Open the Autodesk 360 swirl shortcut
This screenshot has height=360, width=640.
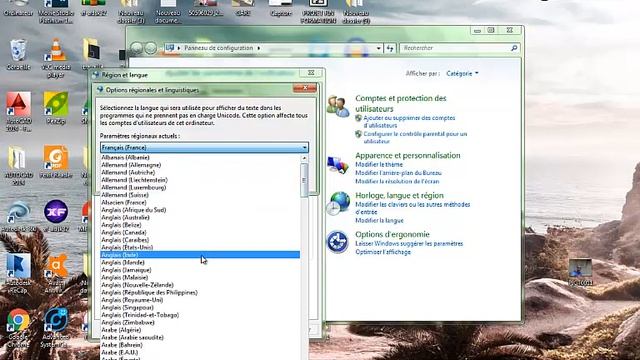(x=18, y=216)
